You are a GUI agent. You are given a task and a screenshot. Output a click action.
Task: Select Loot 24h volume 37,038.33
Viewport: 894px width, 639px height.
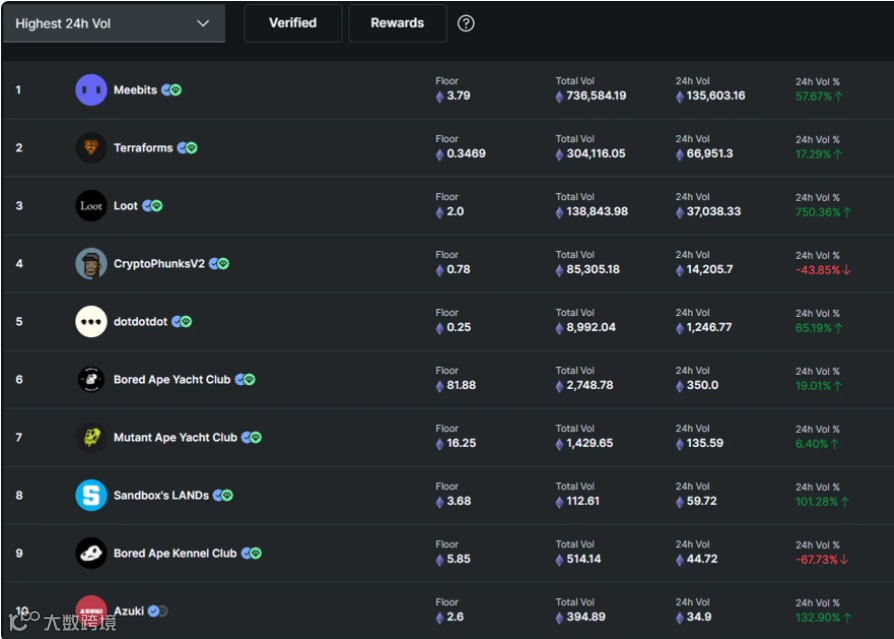tap(714, 211)
